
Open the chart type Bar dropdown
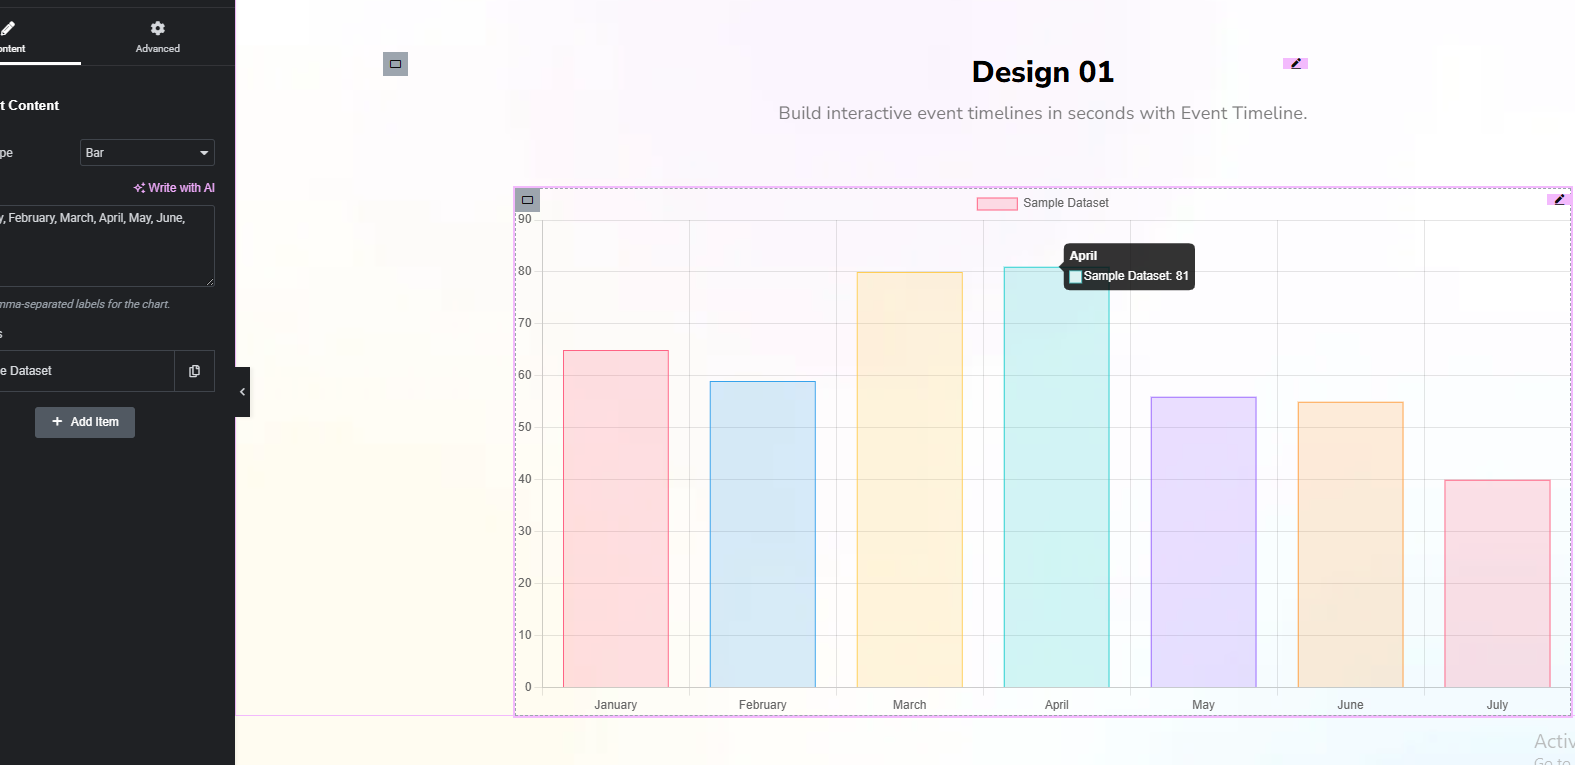[x=147, y=153]
